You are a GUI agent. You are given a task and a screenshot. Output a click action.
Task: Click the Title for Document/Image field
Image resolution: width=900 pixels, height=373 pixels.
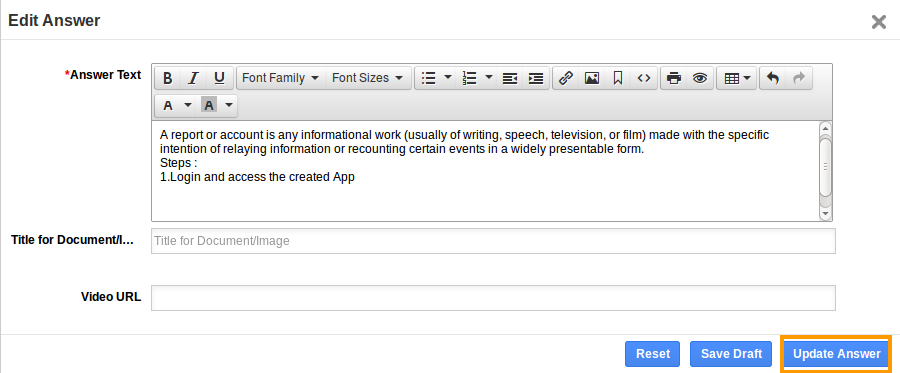493,241
